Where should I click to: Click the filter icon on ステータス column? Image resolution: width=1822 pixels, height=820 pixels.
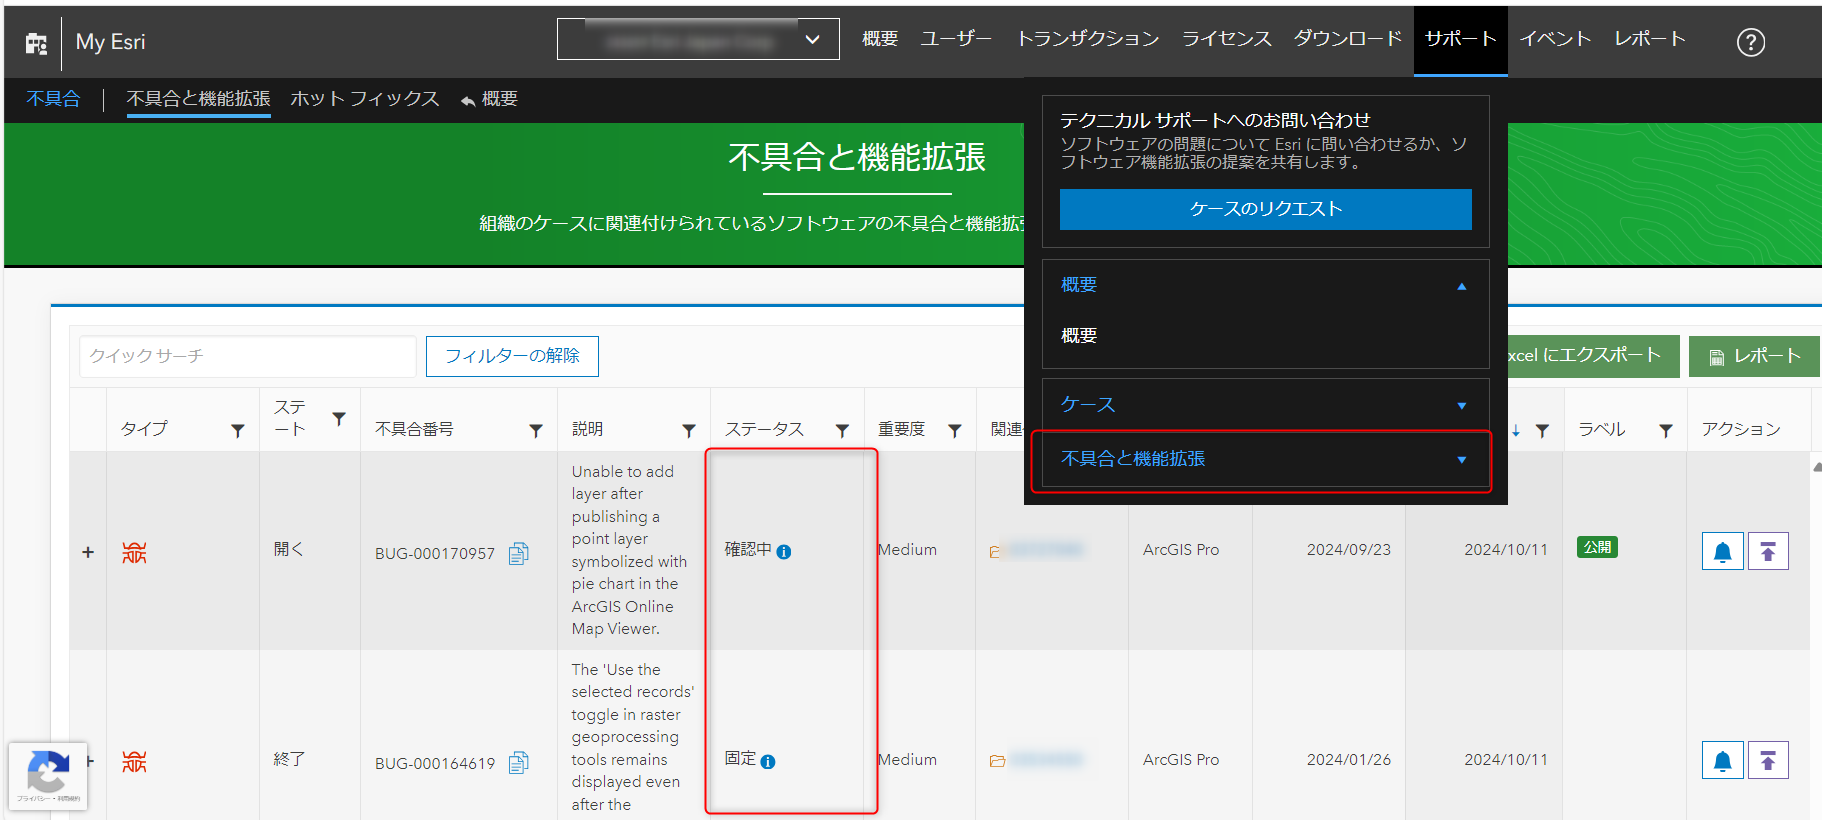[842, 431]
